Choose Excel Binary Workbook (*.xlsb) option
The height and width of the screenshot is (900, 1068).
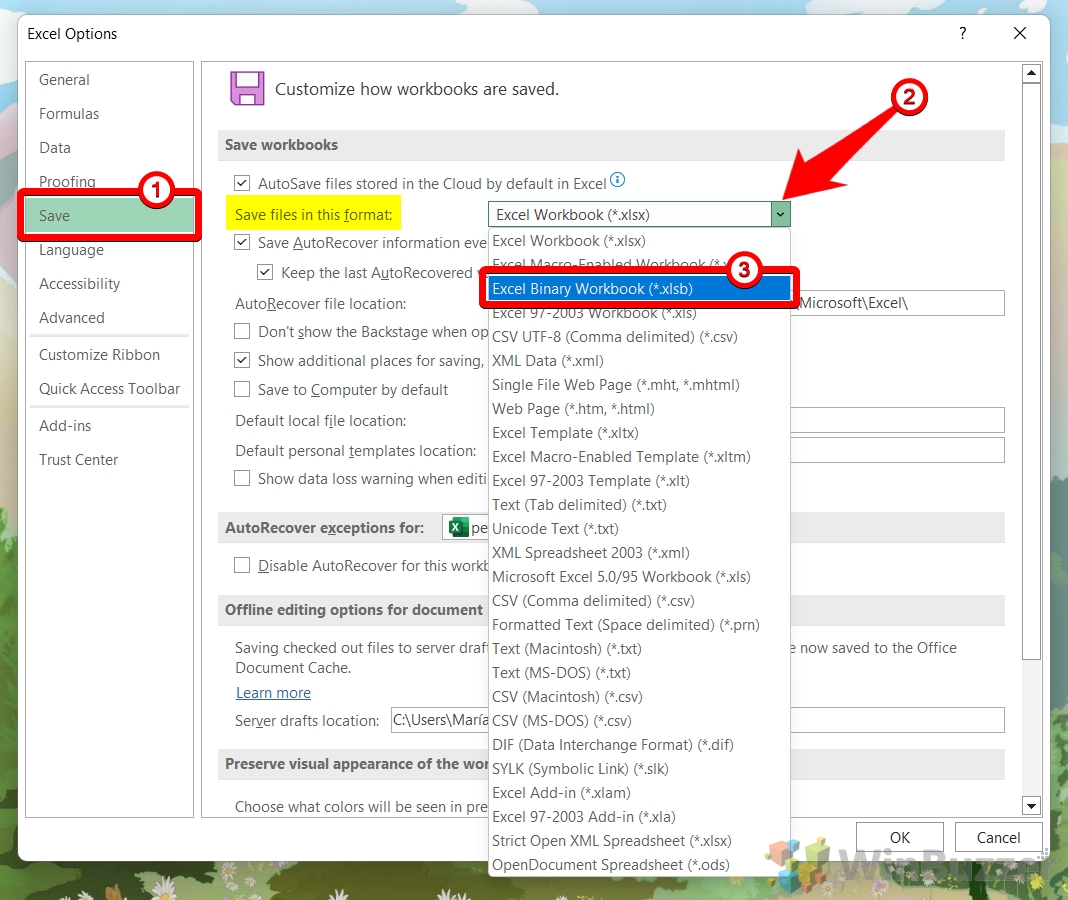coord(640,289)
